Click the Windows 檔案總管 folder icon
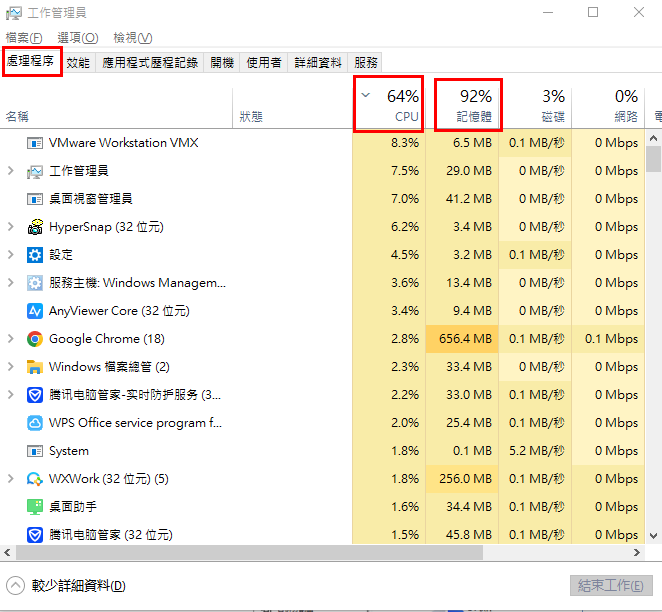The image size is (662, 612). (35, 367)
